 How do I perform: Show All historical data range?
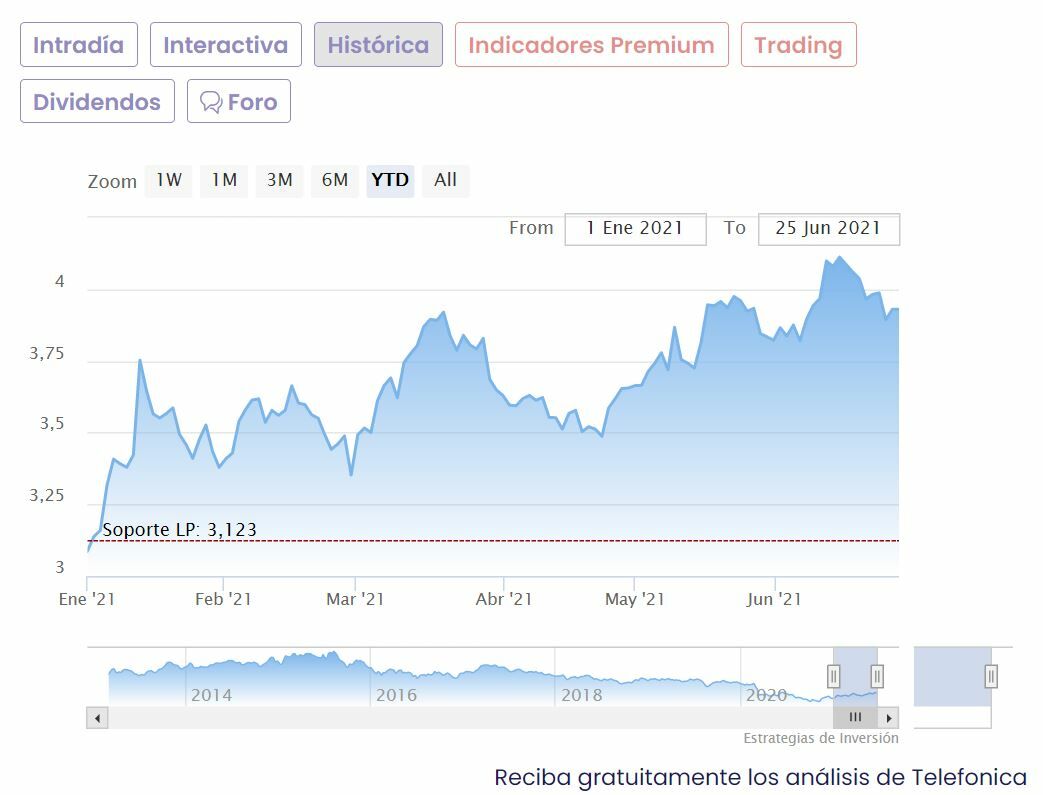coord(446,180)
